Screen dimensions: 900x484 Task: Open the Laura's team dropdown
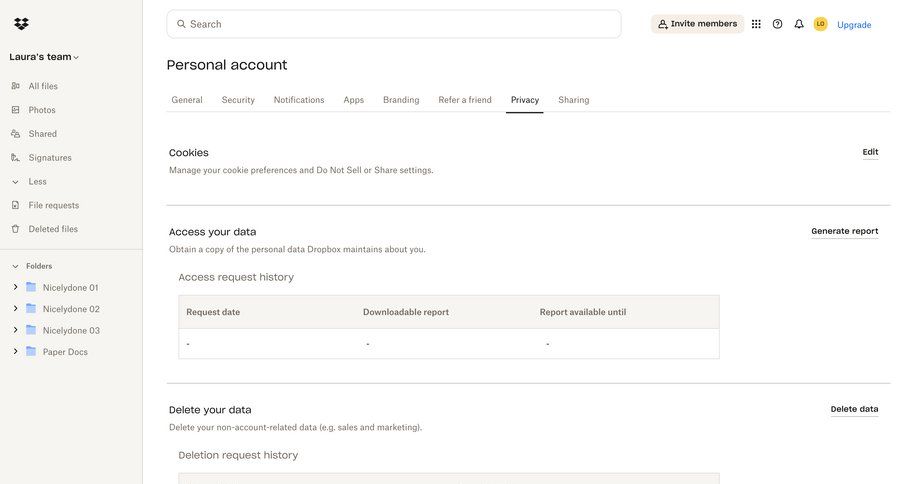pyautogui.click(x=44, y=57)
